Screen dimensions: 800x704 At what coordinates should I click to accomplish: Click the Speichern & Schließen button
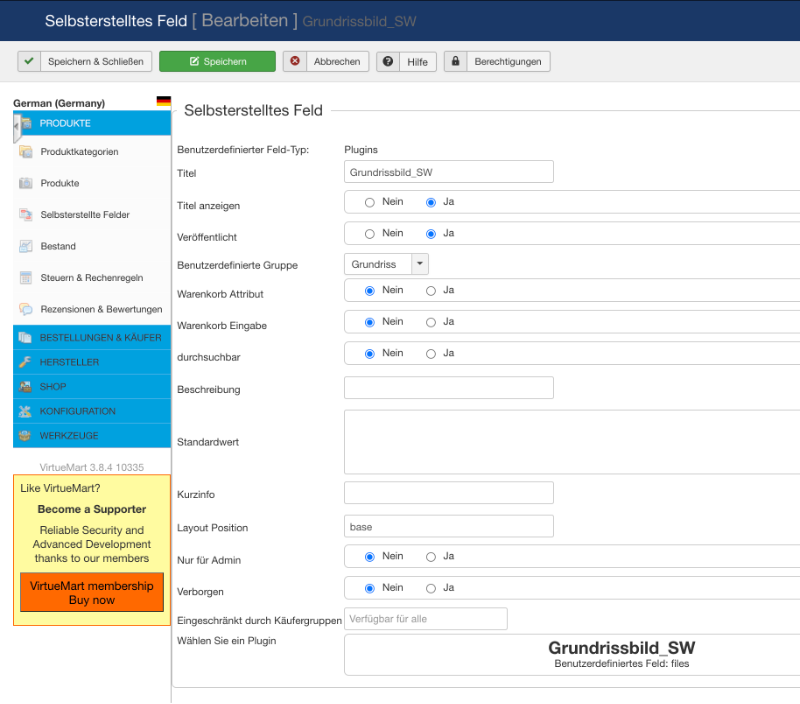85,62
